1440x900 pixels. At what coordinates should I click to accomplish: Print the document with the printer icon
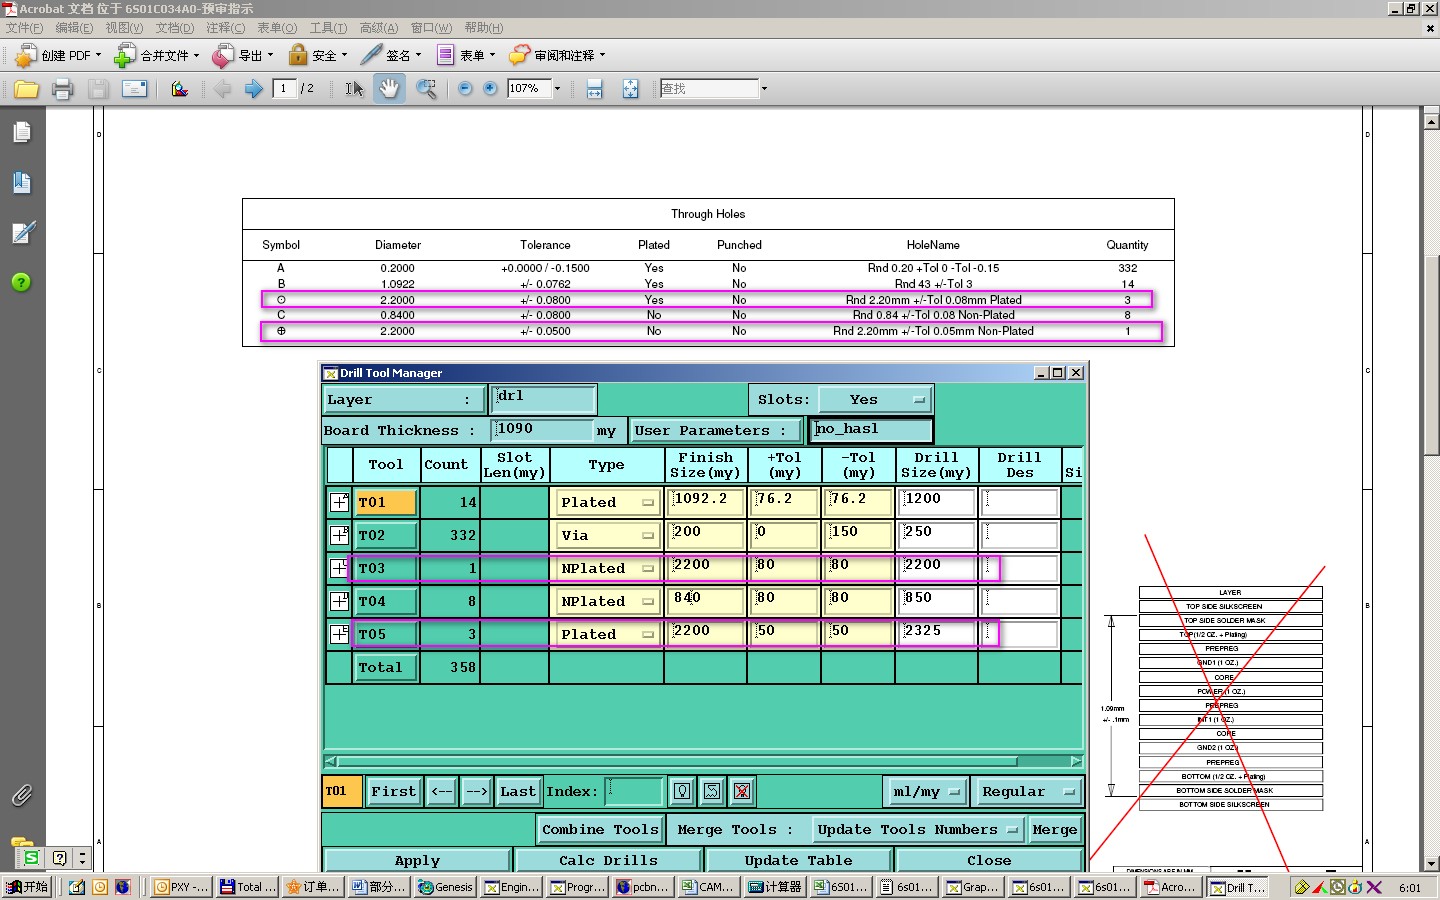click(x=62, y=89)
